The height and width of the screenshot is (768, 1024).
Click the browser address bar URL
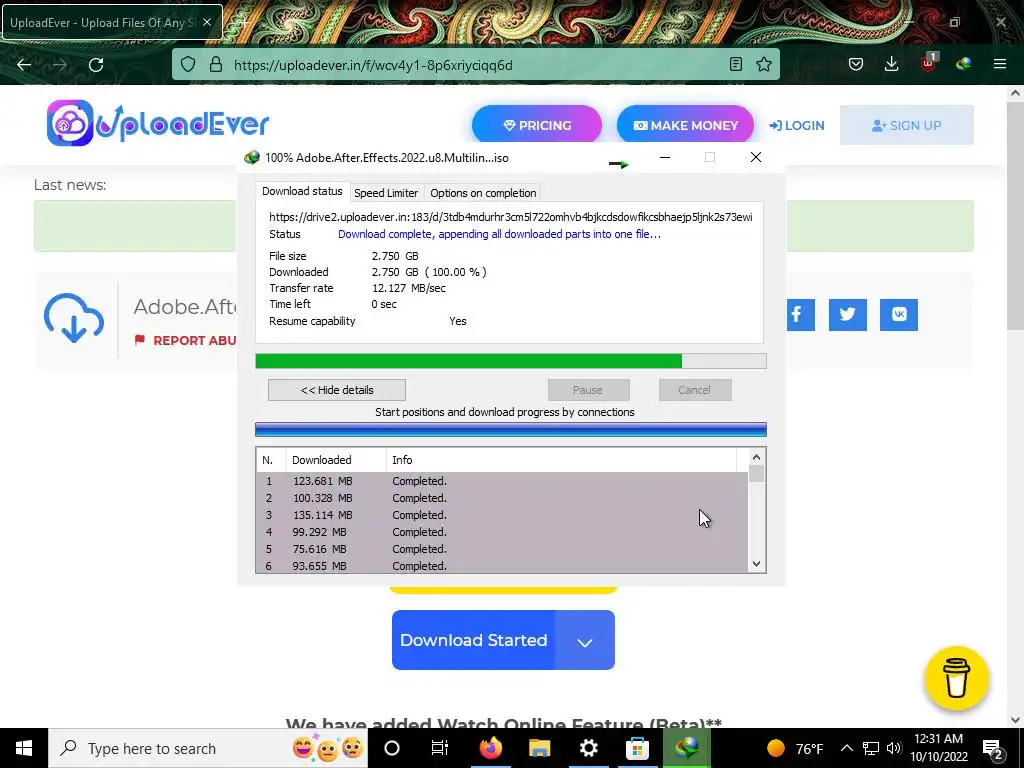click(373, 65)
